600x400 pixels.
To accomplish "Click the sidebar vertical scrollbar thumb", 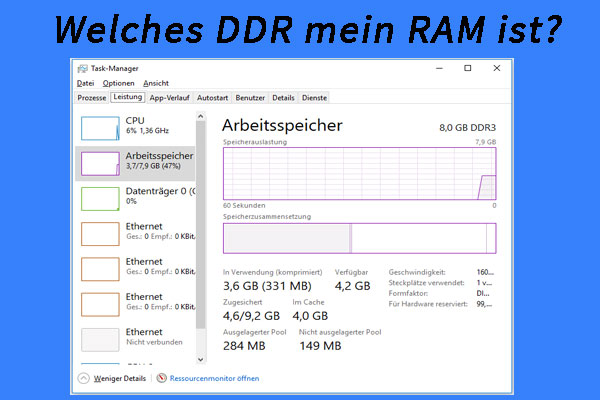I will coord(201,225).
